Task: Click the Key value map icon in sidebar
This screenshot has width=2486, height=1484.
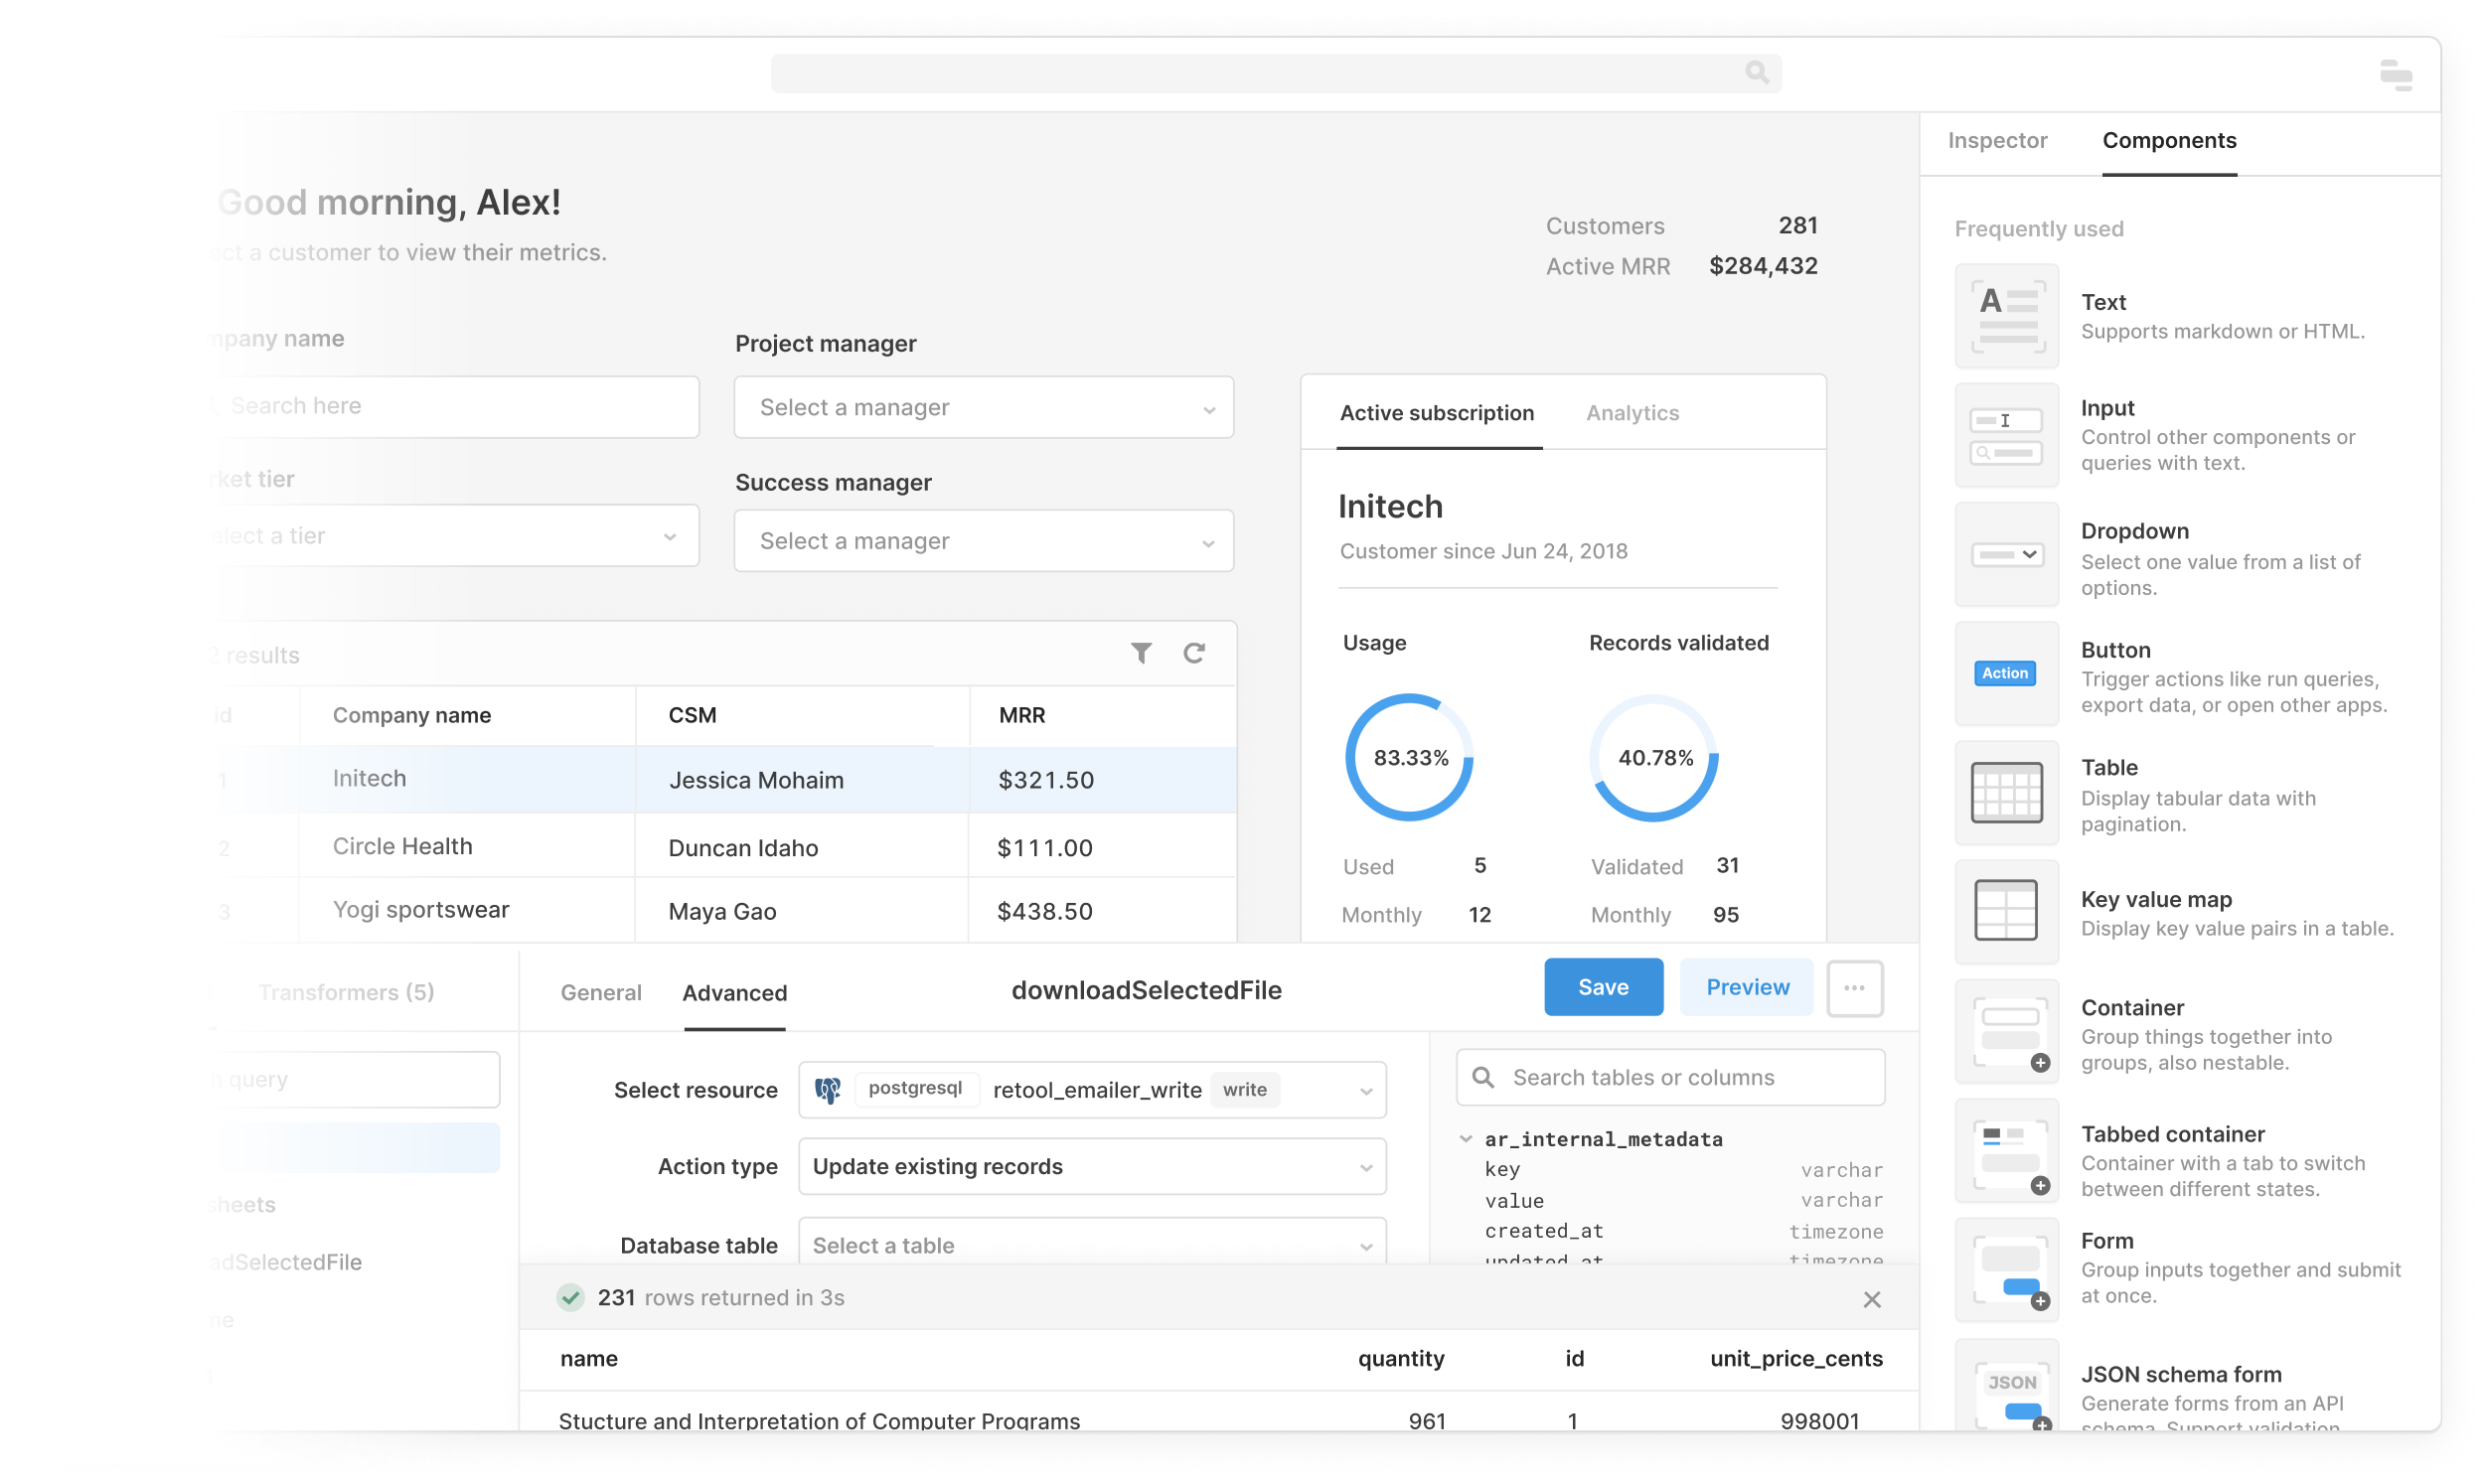Action: 2005,912
